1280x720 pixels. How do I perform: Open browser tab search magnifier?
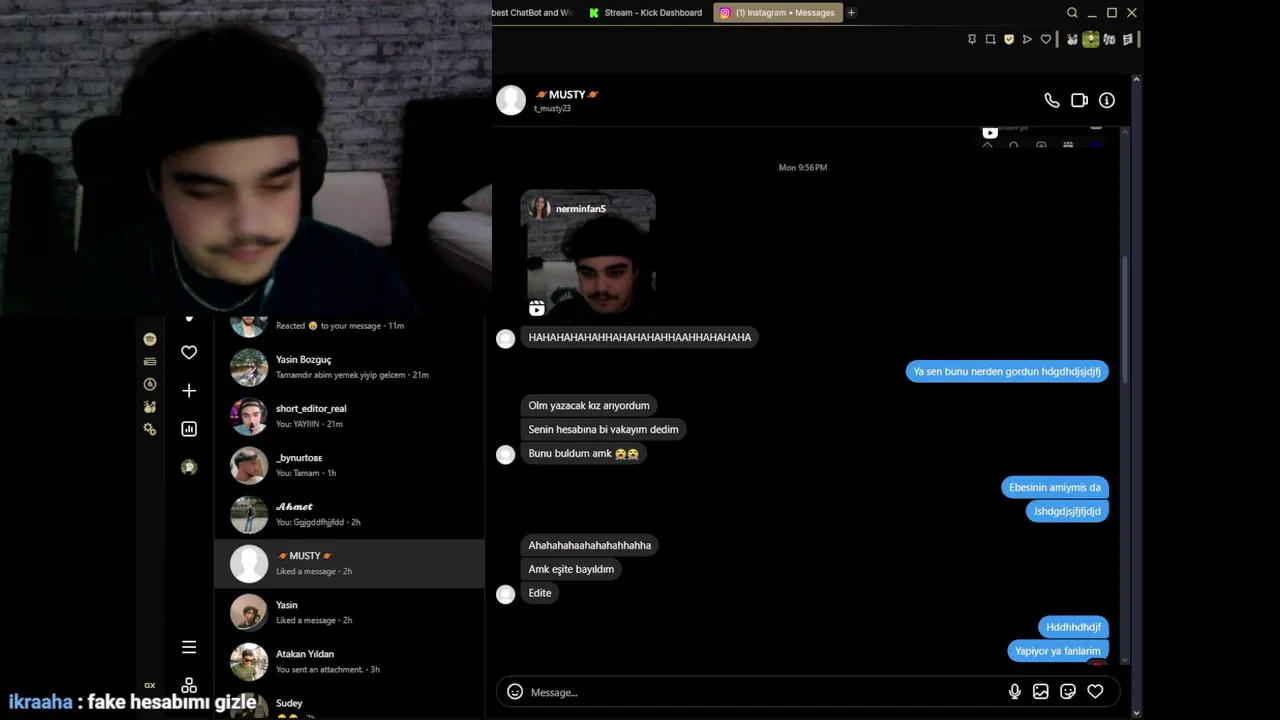pyautogui.click(x=1072, y=13)
